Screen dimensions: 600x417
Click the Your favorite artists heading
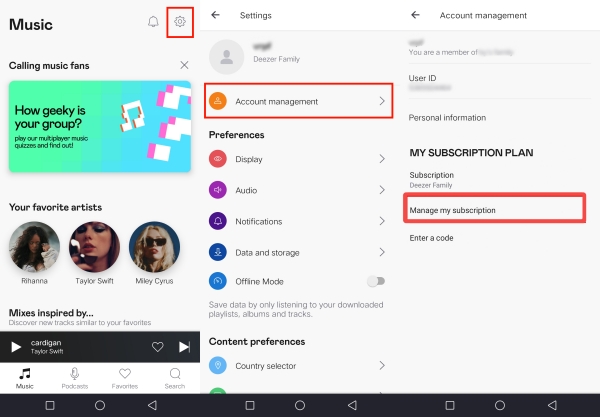pyautogui.click(x=55, y=207)
